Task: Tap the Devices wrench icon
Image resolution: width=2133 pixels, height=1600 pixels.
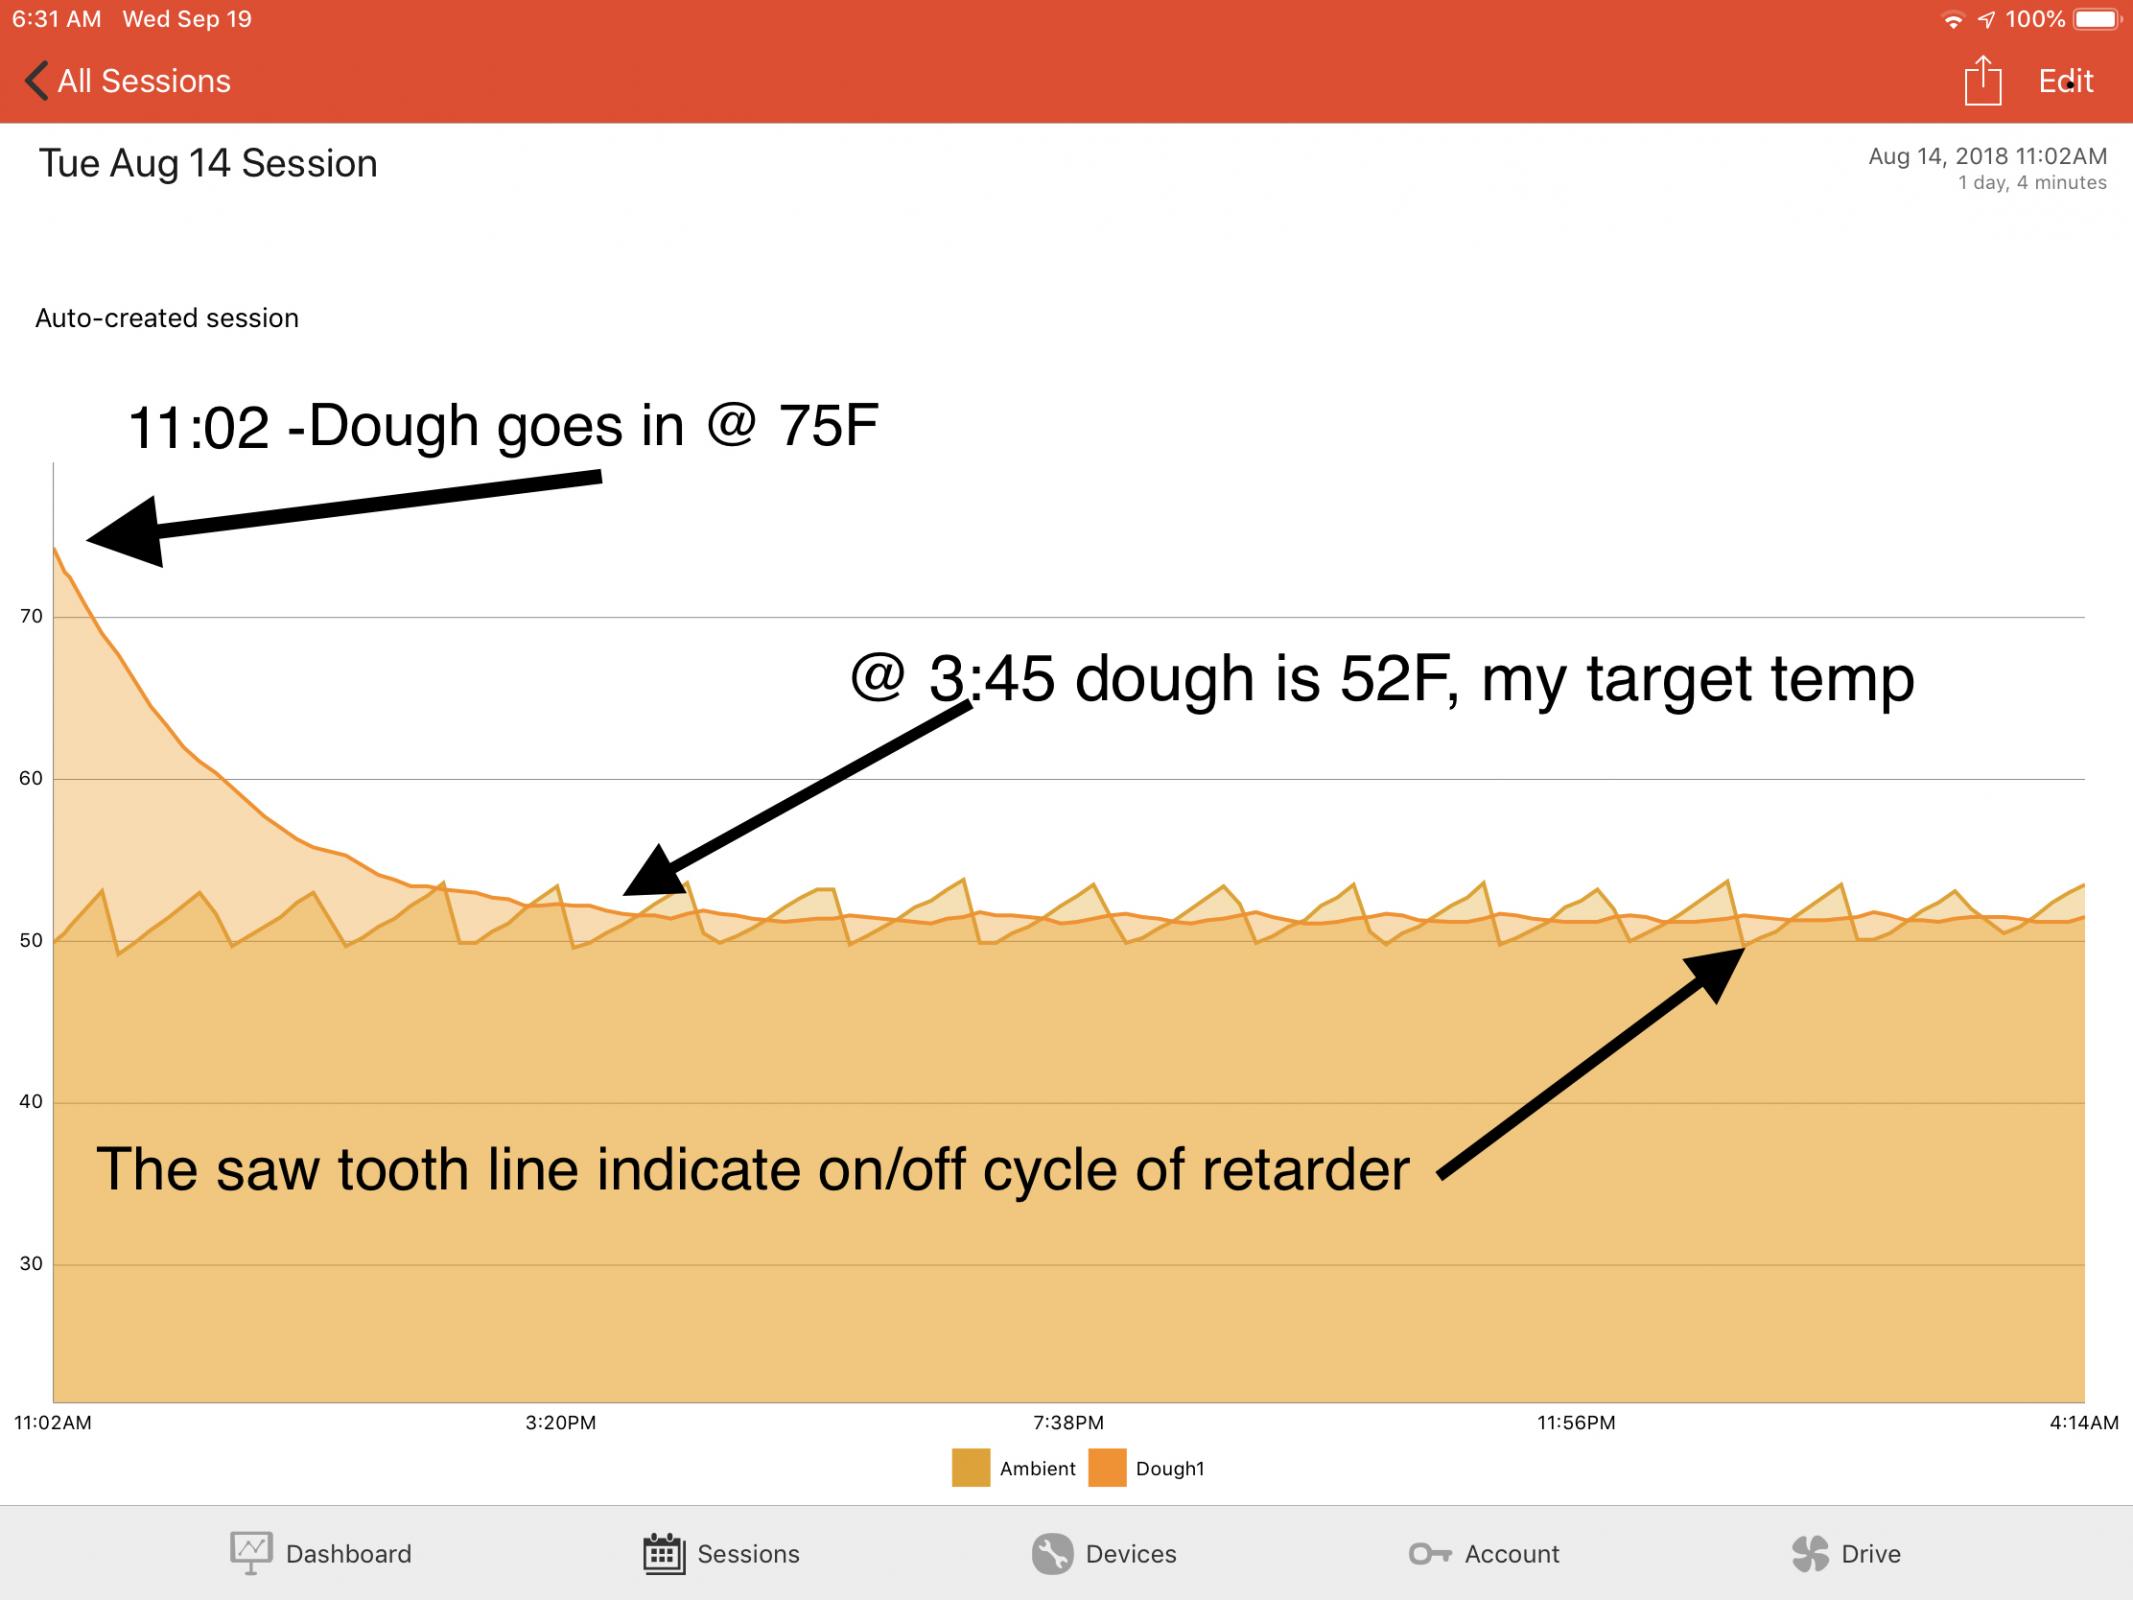Action: 1052,1553
